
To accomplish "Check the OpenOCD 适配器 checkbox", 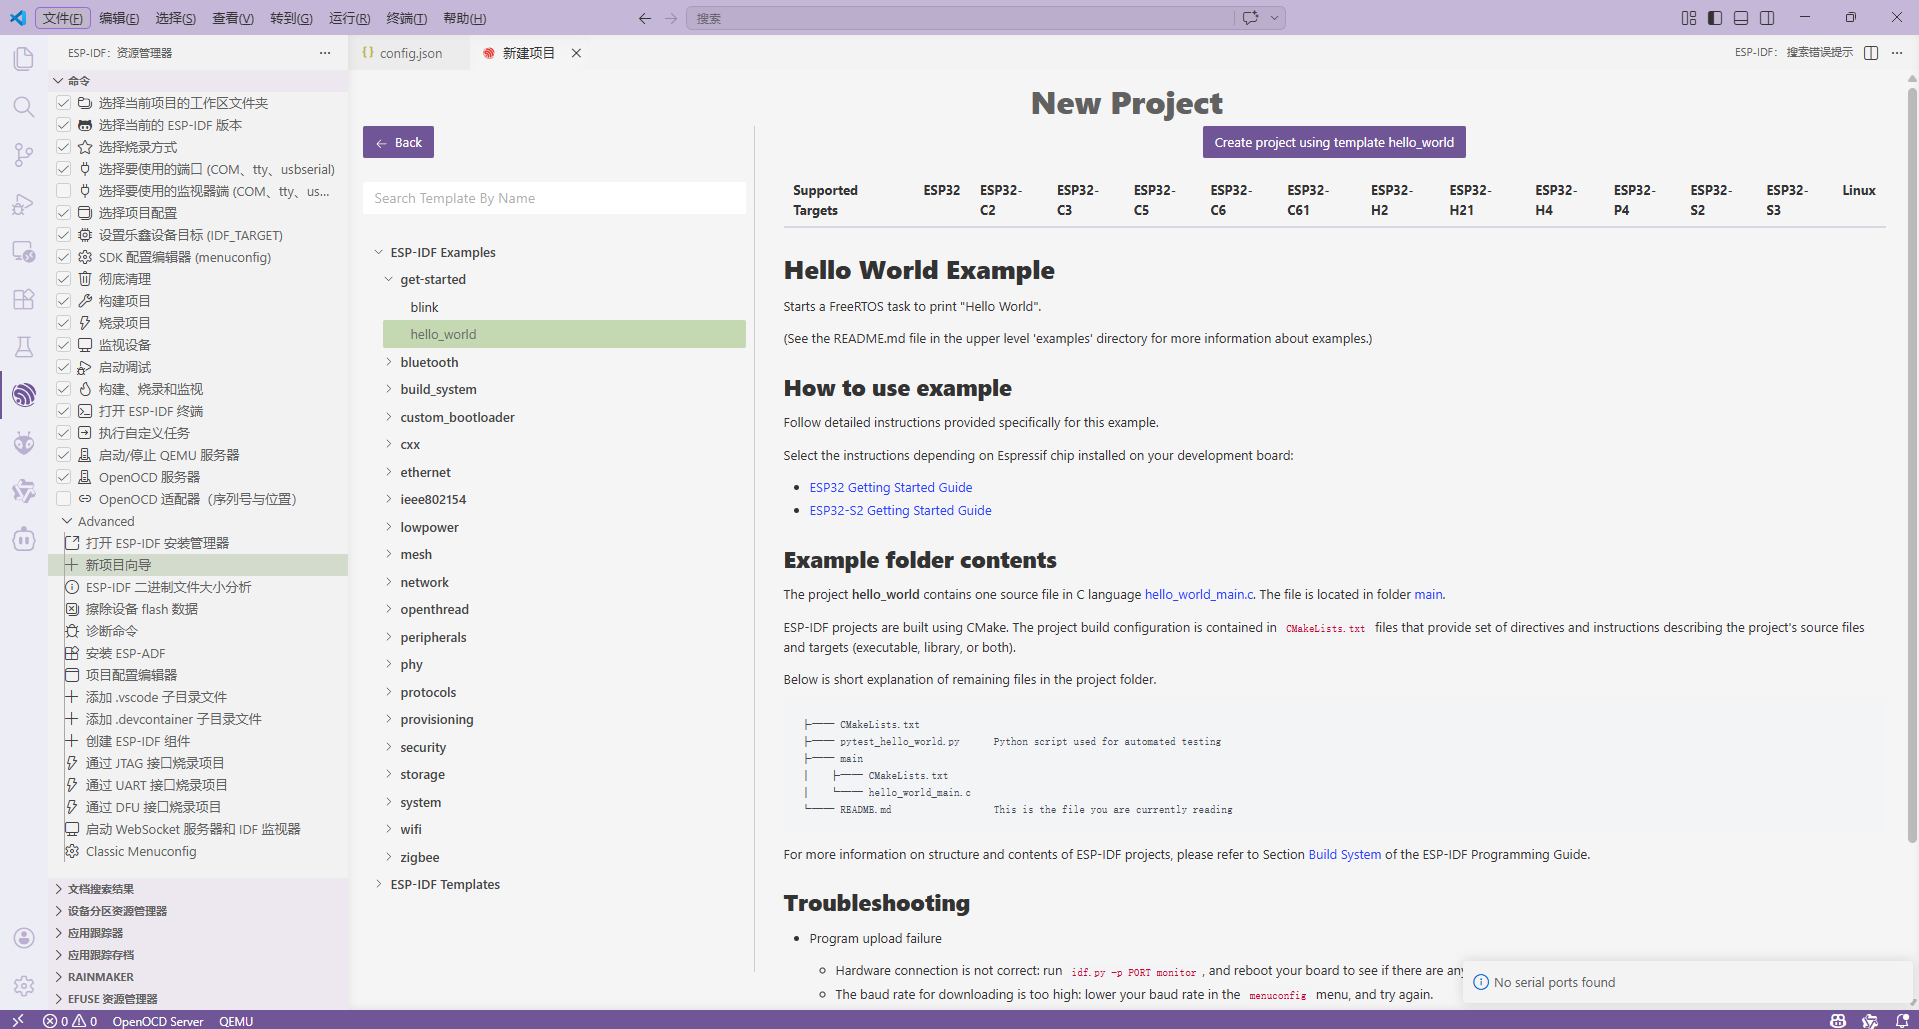I will pyautogui.click(x=64, y=499).
